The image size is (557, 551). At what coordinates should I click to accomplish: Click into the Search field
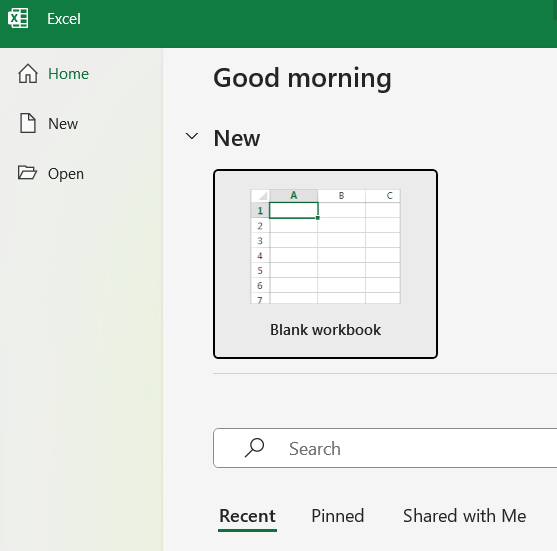point(385,448)
